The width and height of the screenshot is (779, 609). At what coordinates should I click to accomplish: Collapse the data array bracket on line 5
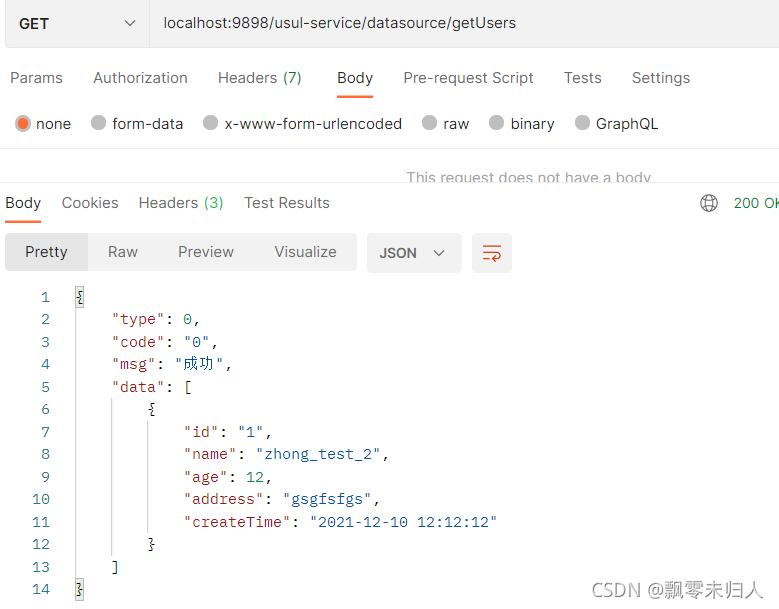[x=188, y=387]
